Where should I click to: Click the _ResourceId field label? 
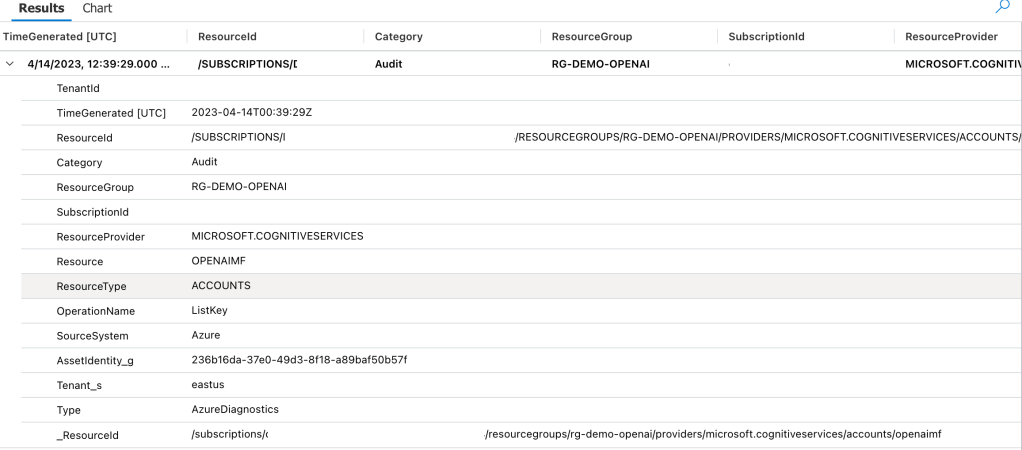[88, 435]
